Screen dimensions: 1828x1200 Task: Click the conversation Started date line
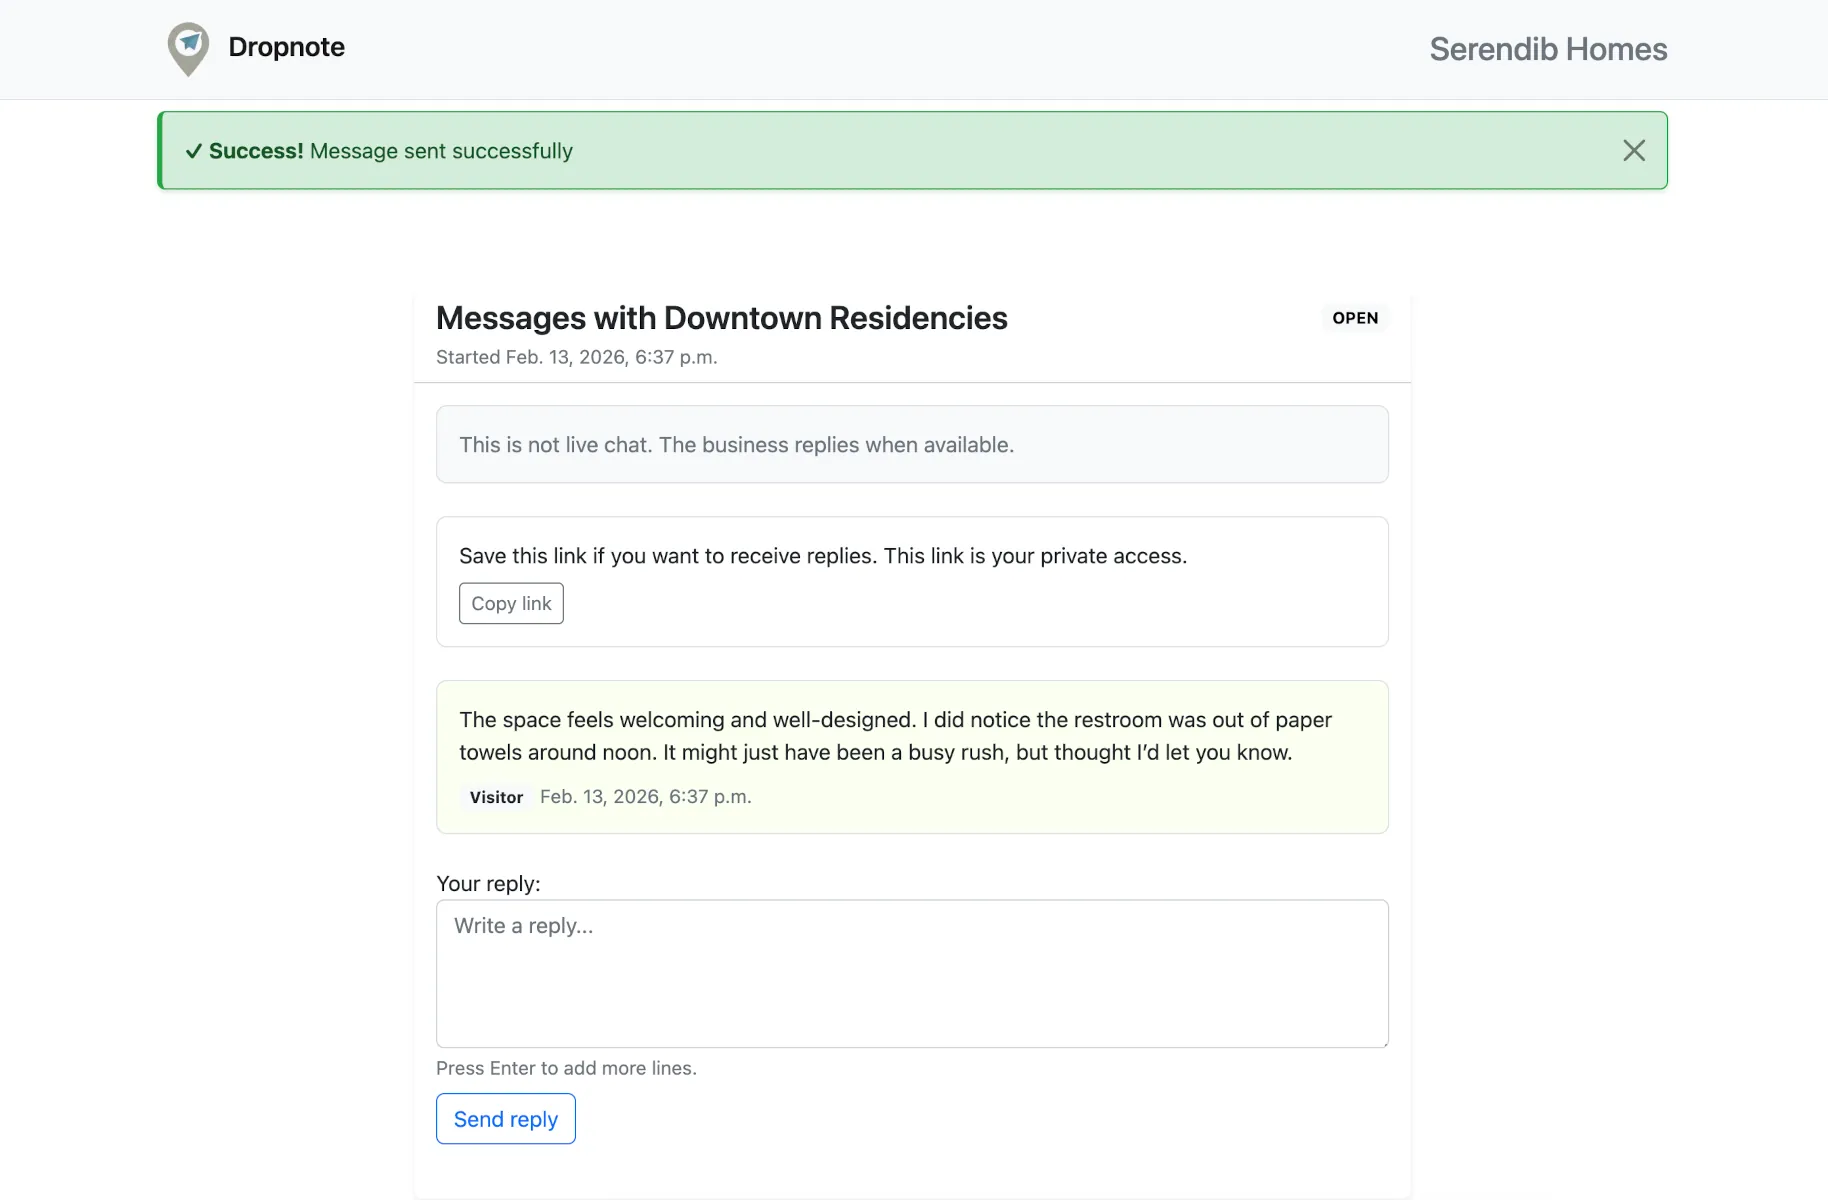[x=576, y=357]
